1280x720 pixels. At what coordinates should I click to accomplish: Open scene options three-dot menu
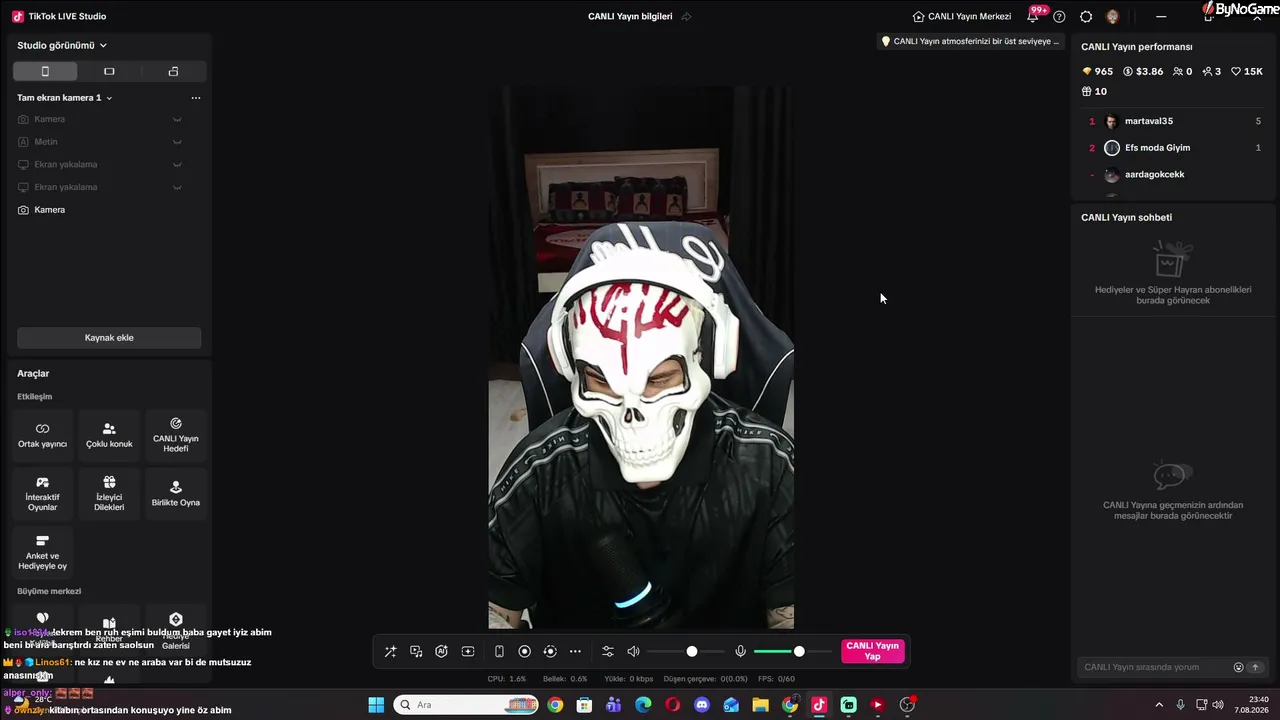pyautogui.click(x=196, y=98)
